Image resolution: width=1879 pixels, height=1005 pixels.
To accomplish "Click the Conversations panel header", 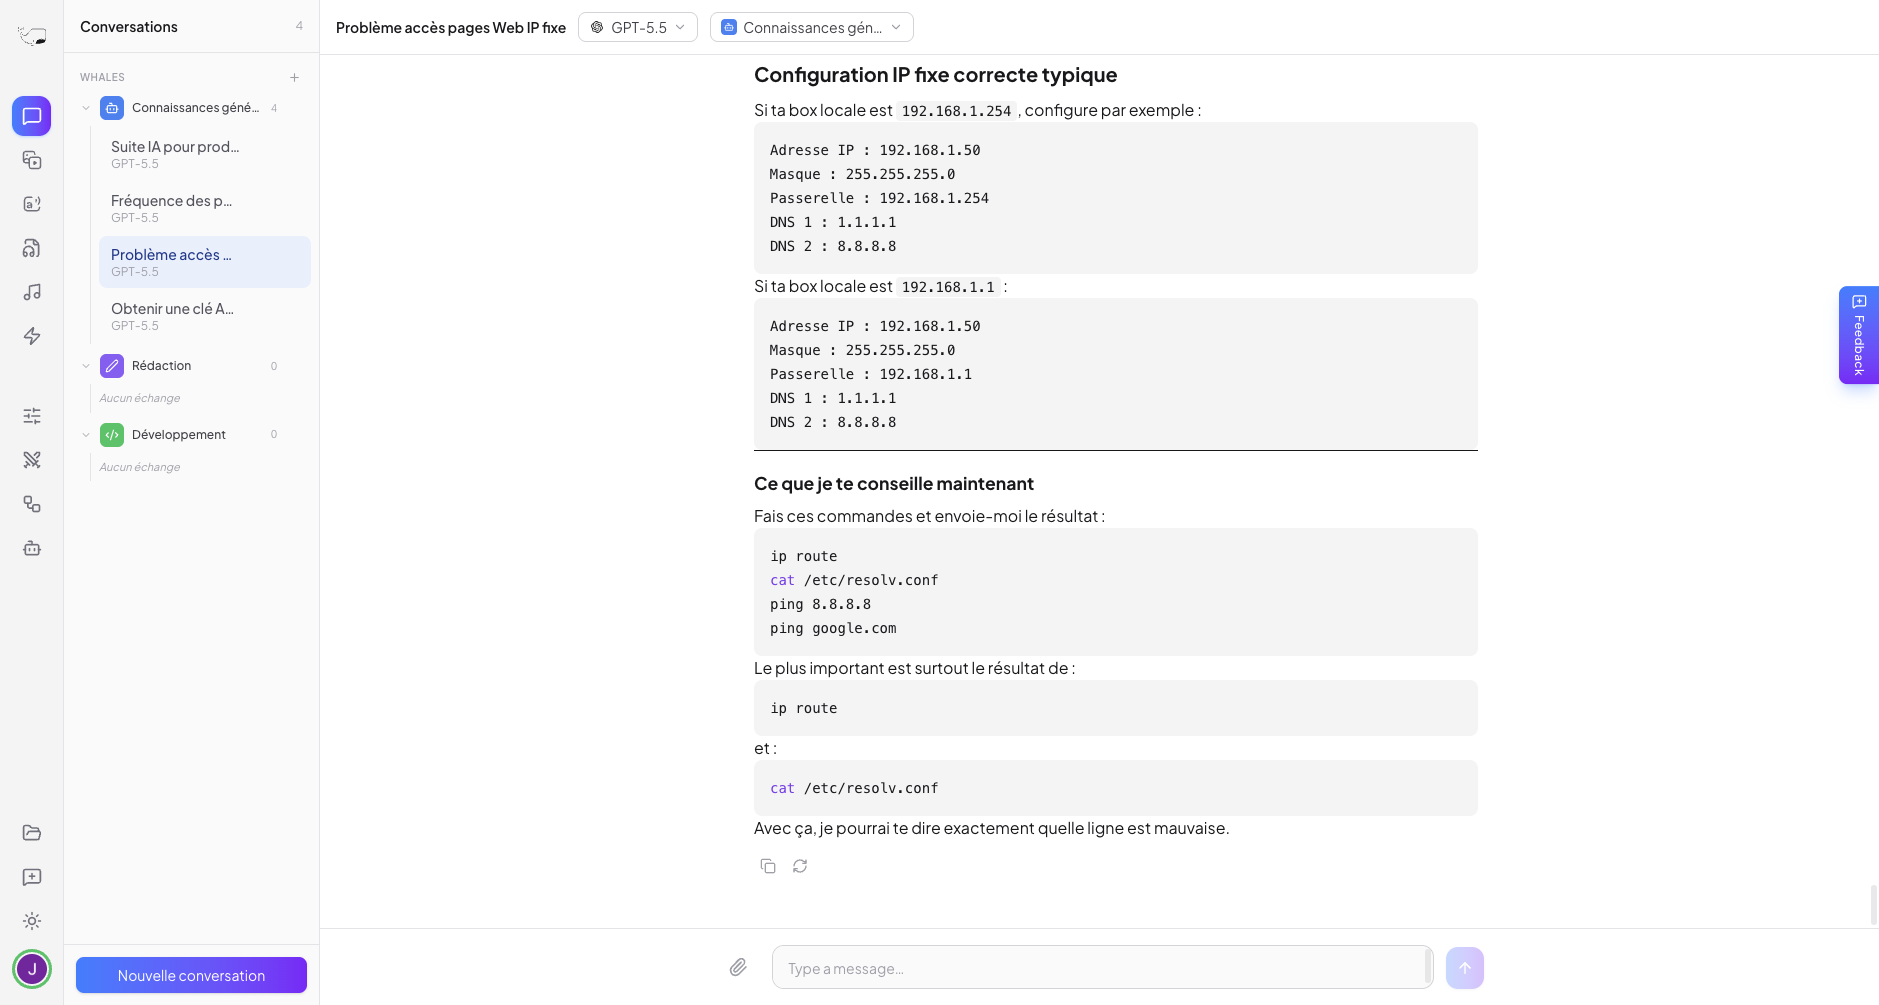I will point(129,27).
